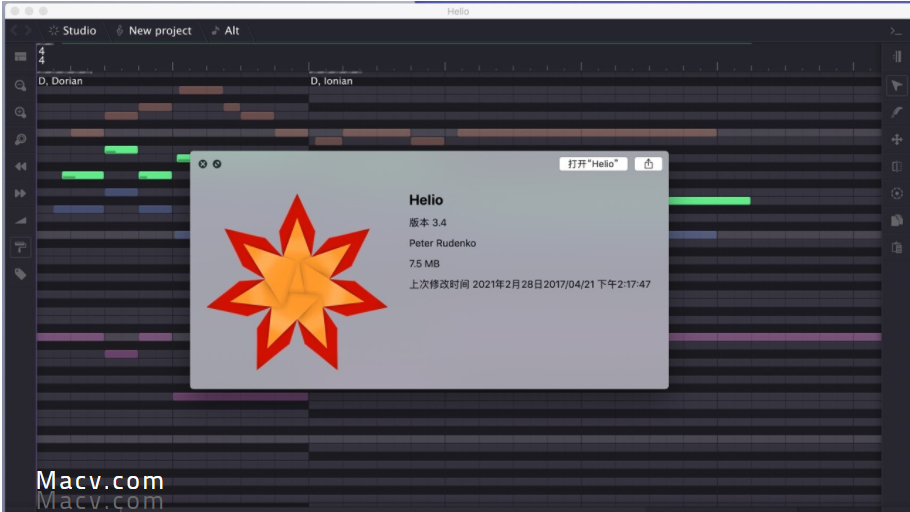Screen dimensions: 910x512
Task: Jump to previous anchor rewind icon
Action: [x=20, y=167]
